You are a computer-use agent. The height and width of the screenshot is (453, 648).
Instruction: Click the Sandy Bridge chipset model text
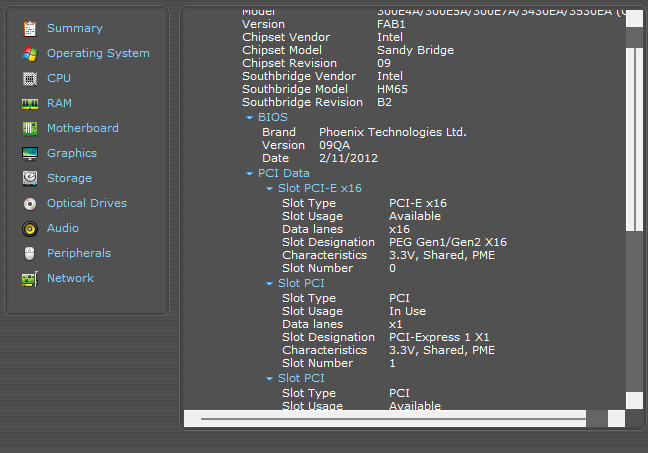click(x=415, y=50)
